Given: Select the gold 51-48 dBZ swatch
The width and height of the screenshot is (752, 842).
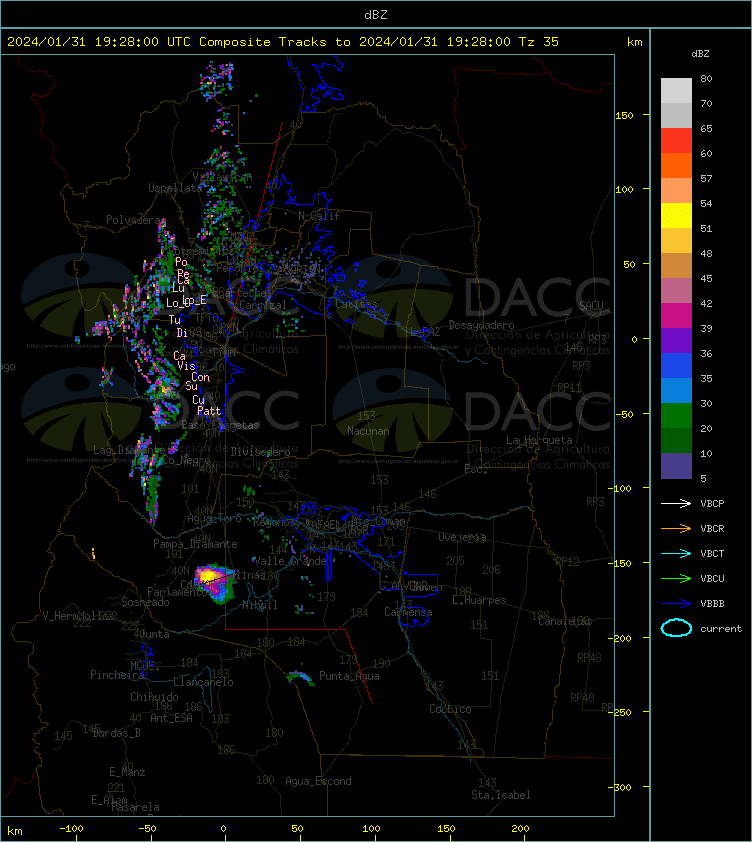Looking at the screenshot, I should (676, 241).
